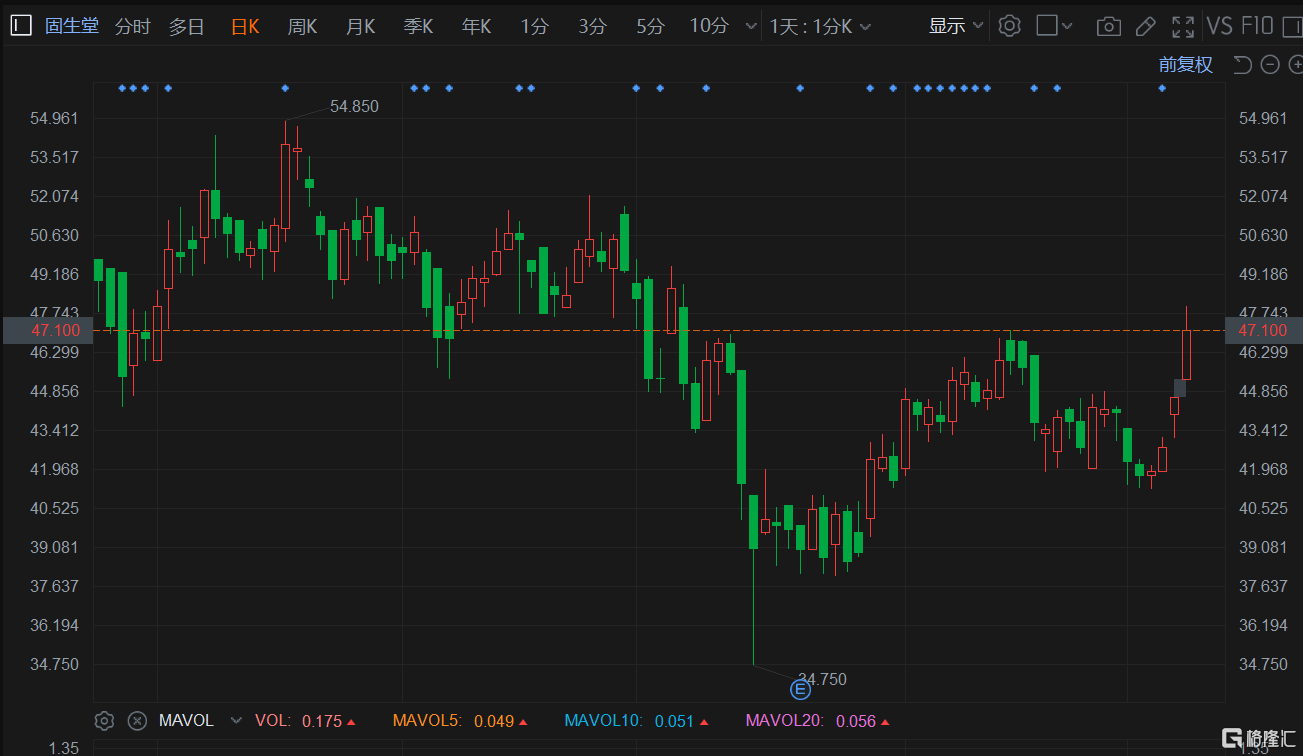Open the VS compare function

(x=1219, y=26)
